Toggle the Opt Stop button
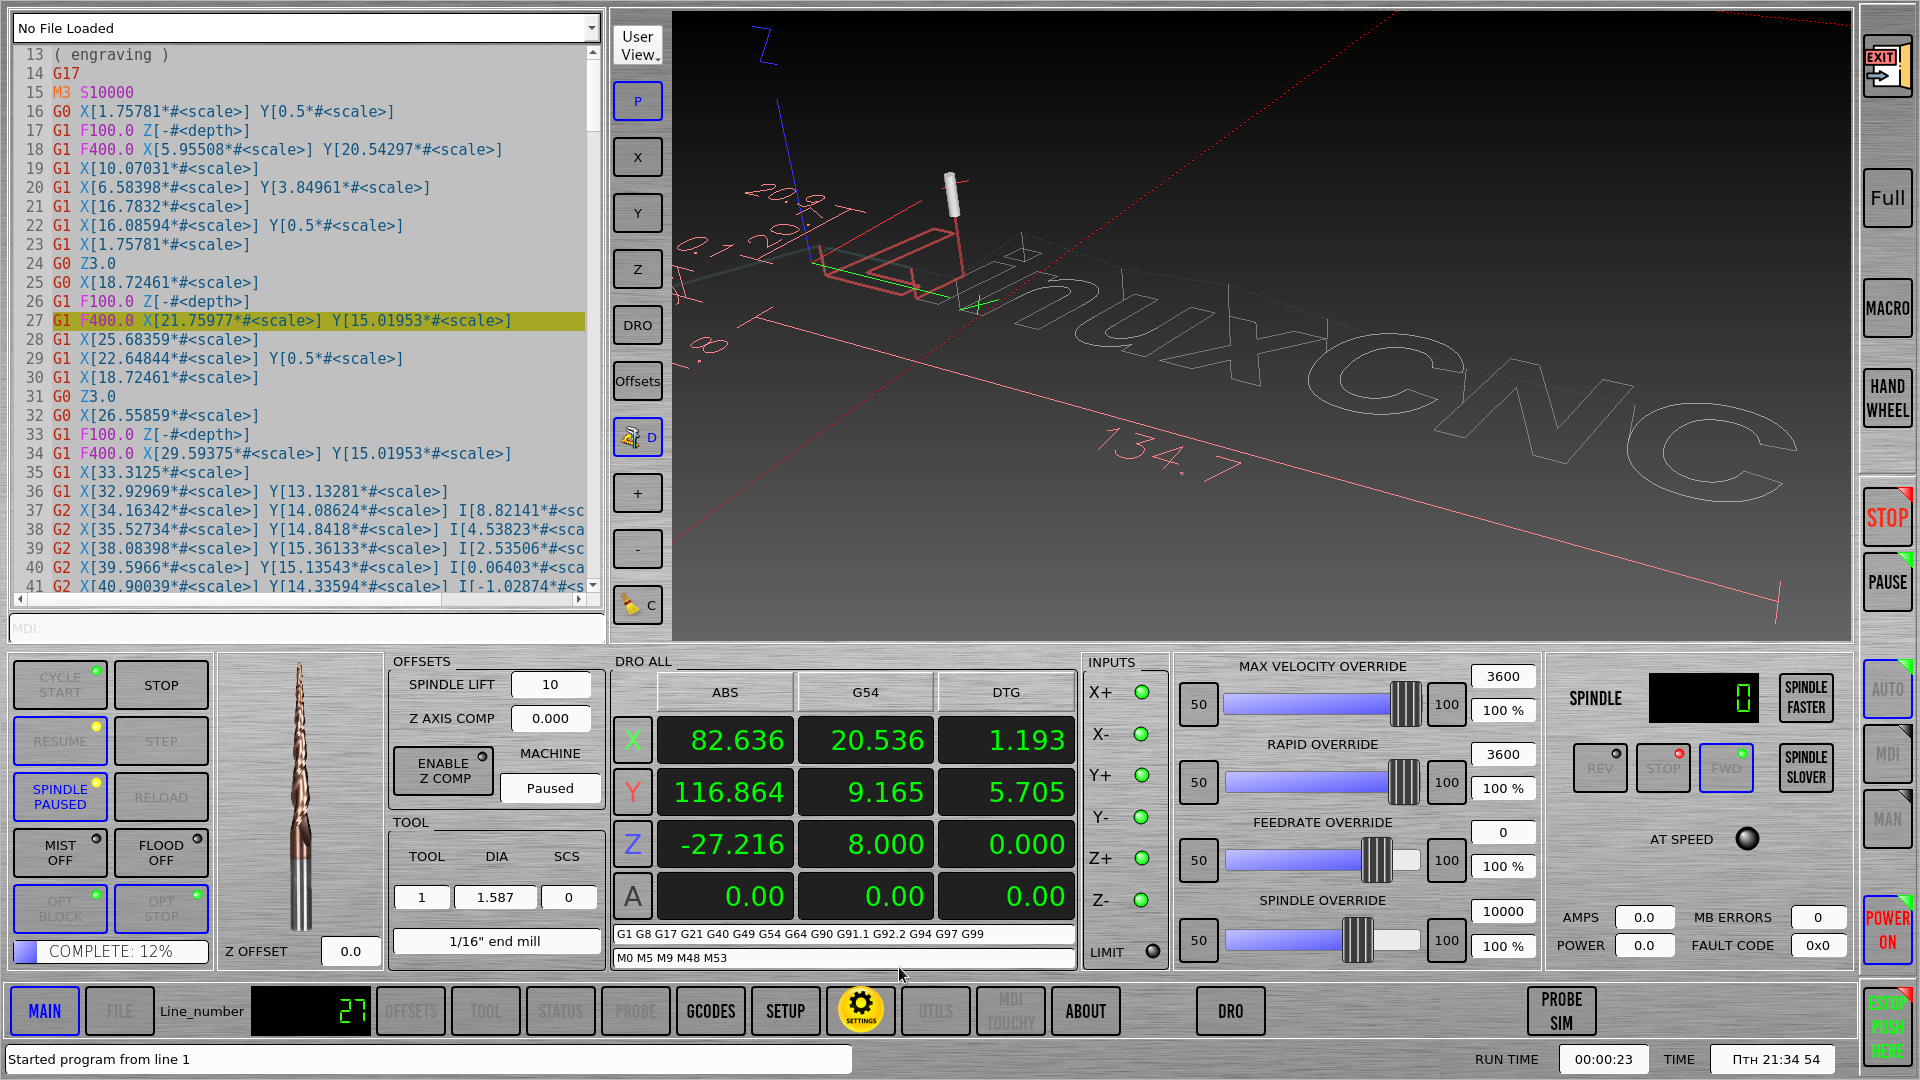Screen dimensions: 1920x1080 161,909
